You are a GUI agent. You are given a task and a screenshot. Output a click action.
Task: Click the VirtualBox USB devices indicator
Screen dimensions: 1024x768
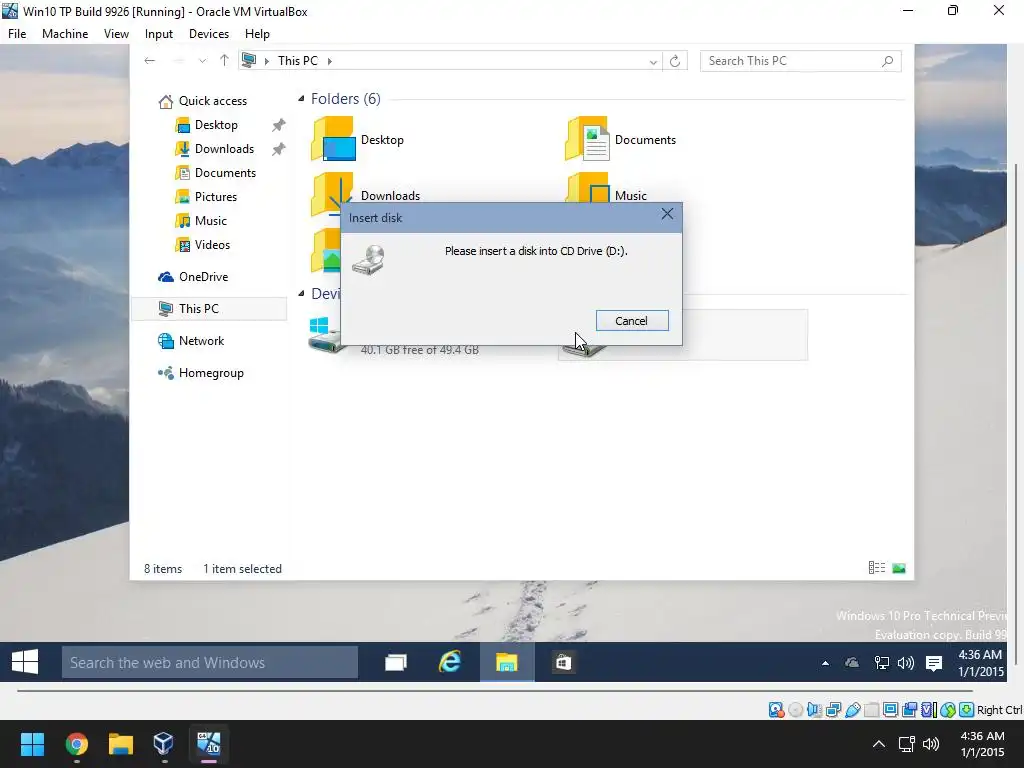(852, 710)
